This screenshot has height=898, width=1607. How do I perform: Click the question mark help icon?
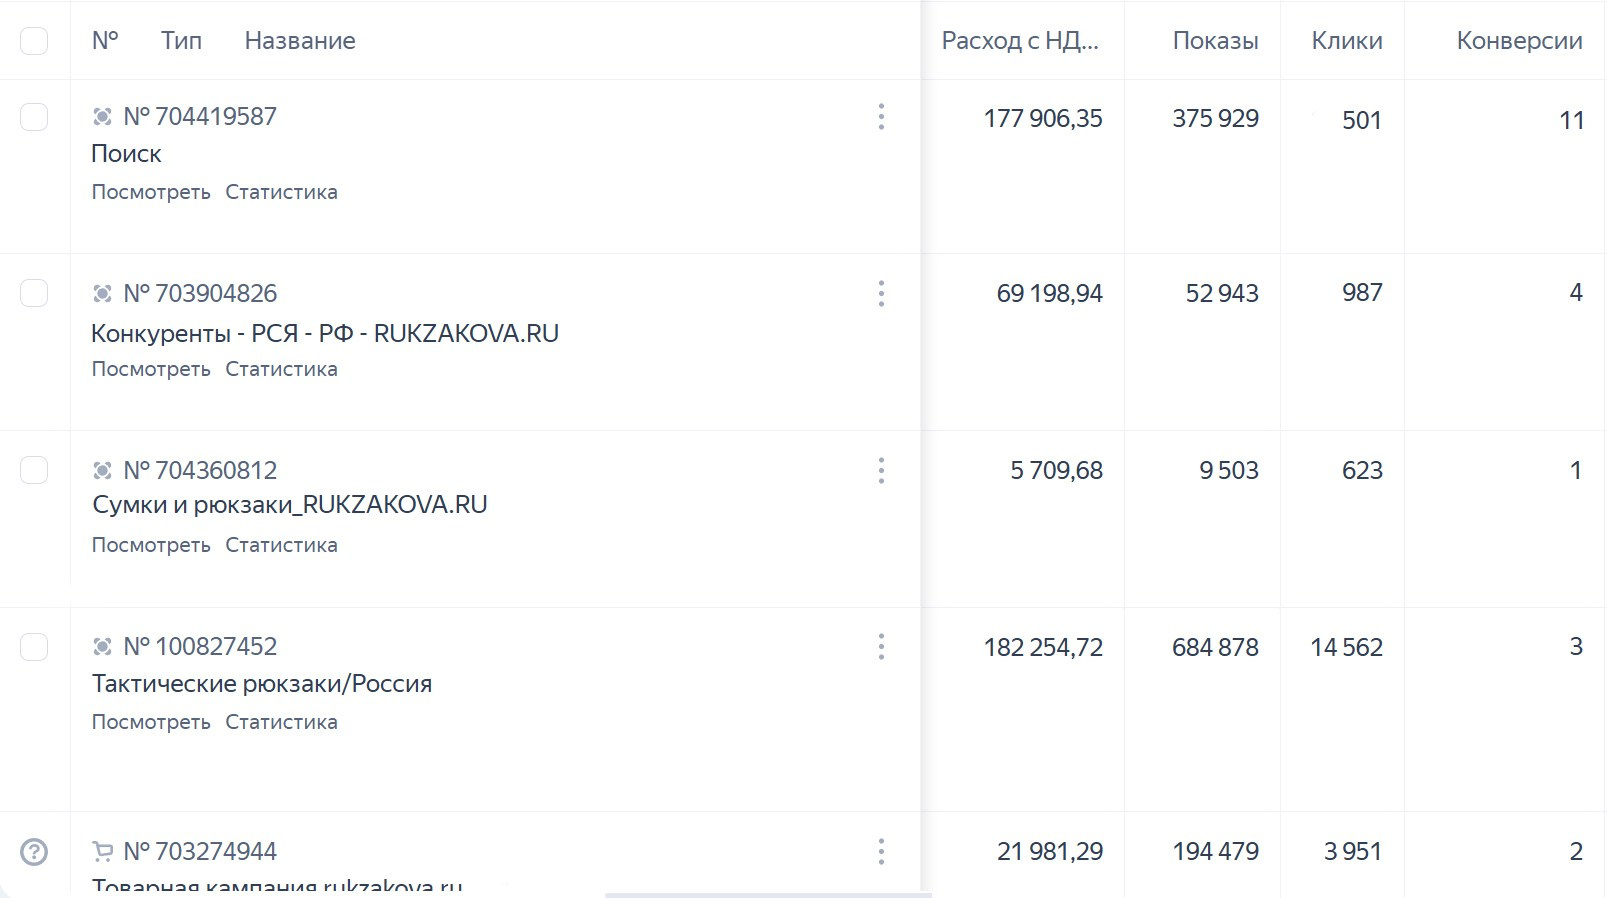point(34,851)
